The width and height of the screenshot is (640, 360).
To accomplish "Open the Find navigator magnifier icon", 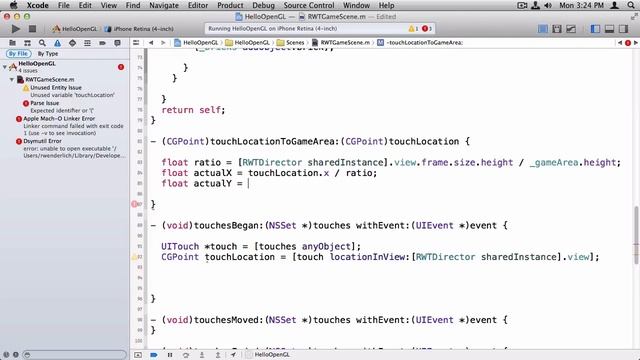I will pos(42,43).
